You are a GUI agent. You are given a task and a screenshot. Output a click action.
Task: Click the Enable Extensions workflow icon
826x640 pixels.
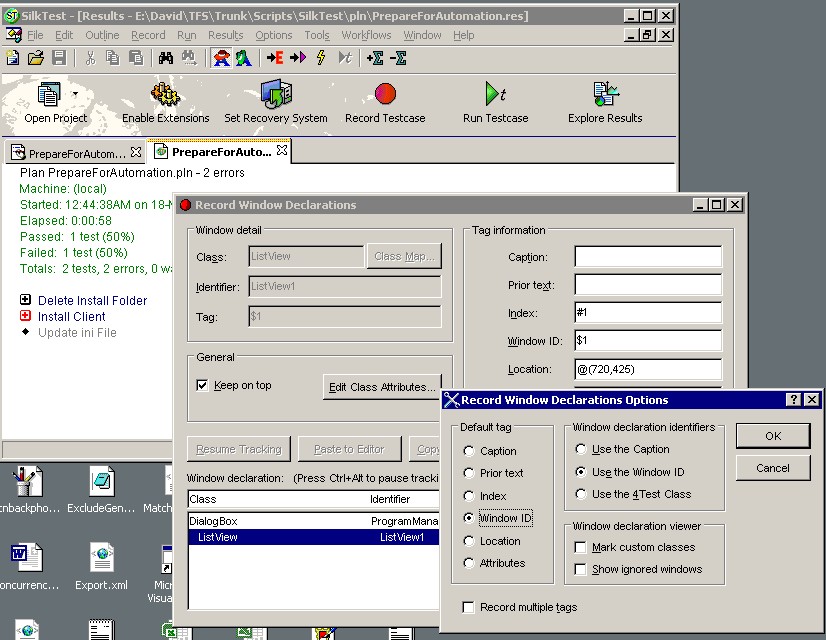pos(165,94)
